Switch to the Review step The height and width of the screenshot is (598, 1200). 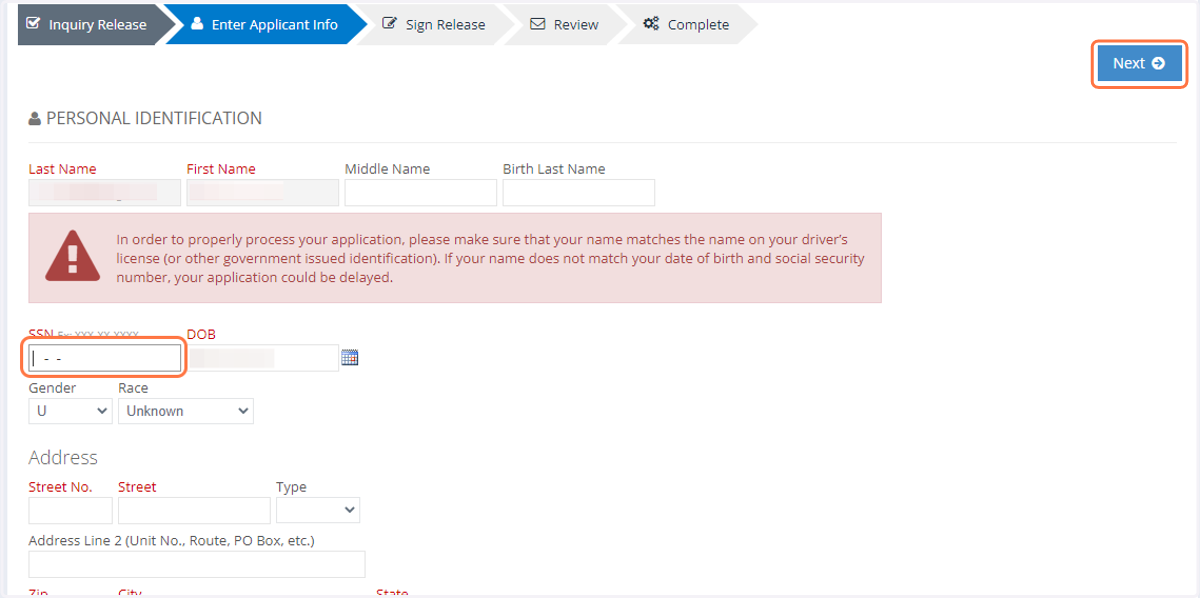pyautogui.click(x=565, y=25)
